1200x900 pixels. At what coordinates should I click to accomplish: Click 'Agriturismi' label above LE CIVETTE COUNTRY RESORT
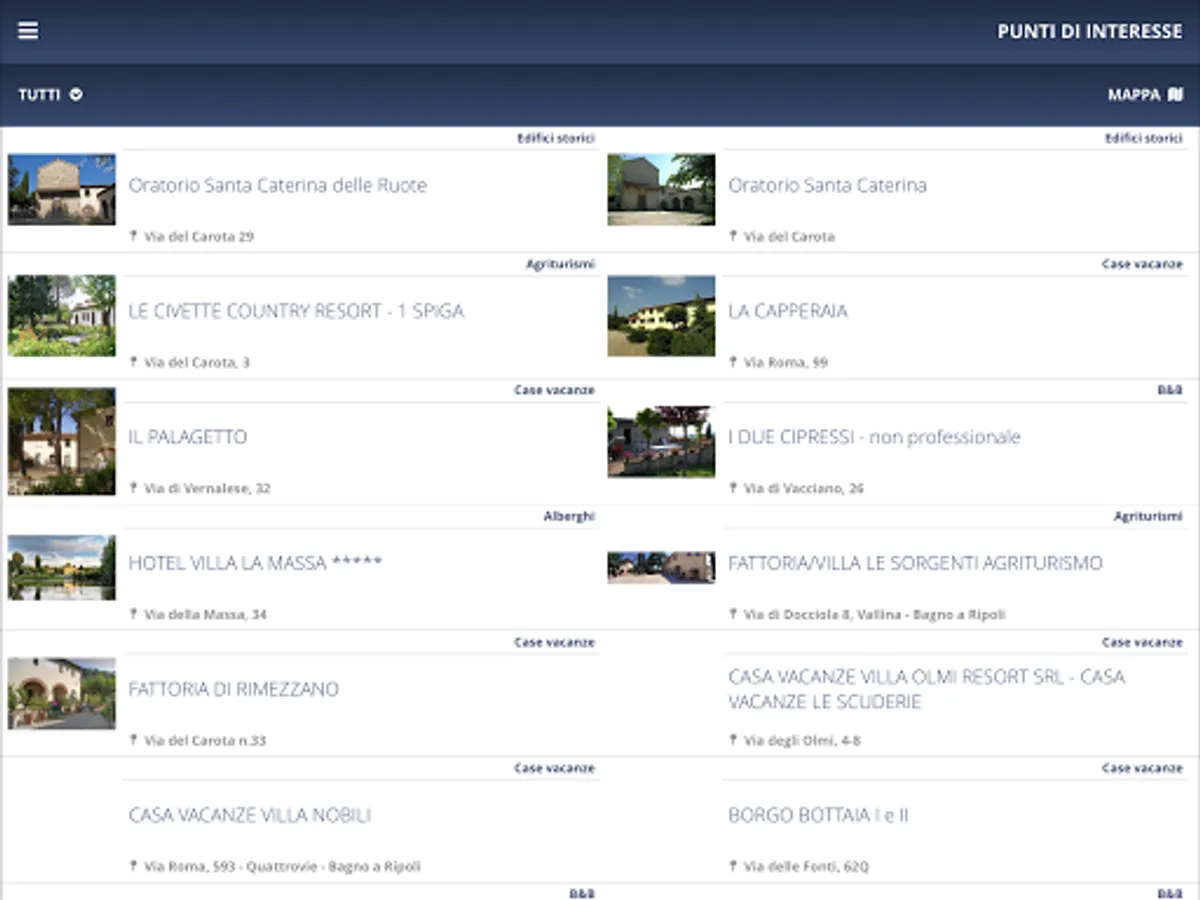(560, 264)
